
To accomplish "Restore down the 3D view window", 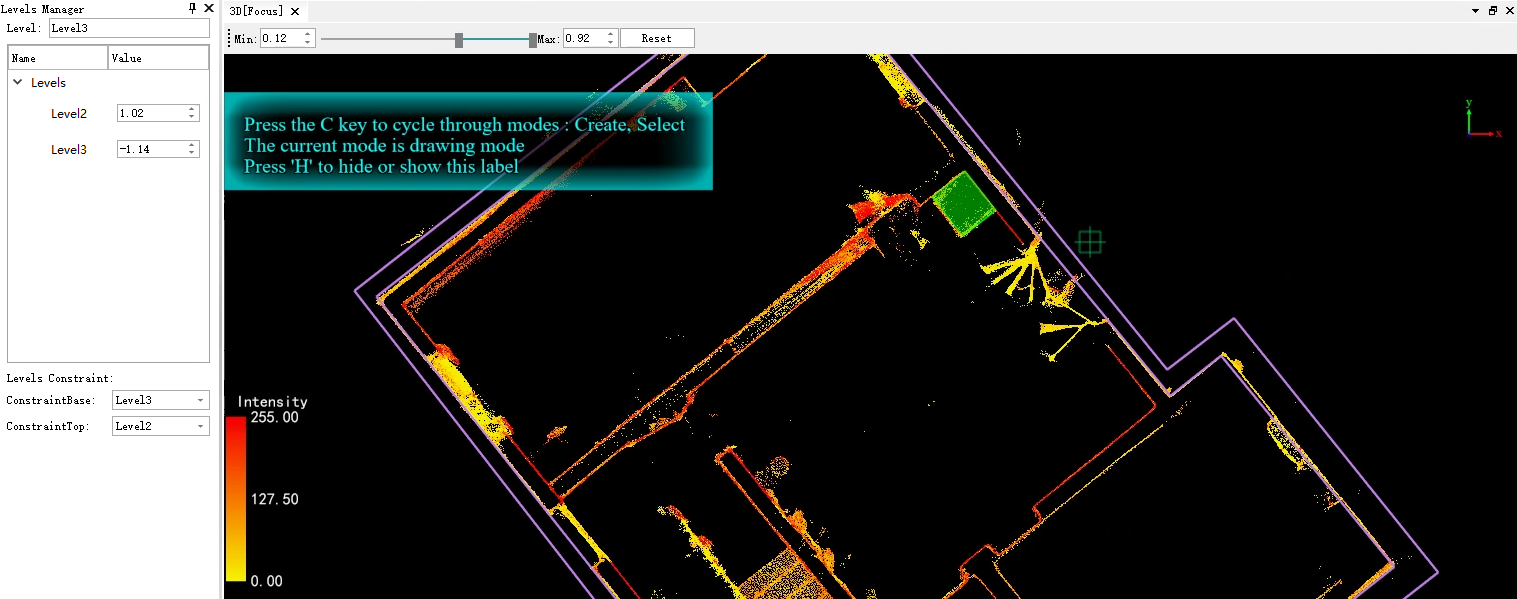I will pyautogui.click(x=1492, y=11).
